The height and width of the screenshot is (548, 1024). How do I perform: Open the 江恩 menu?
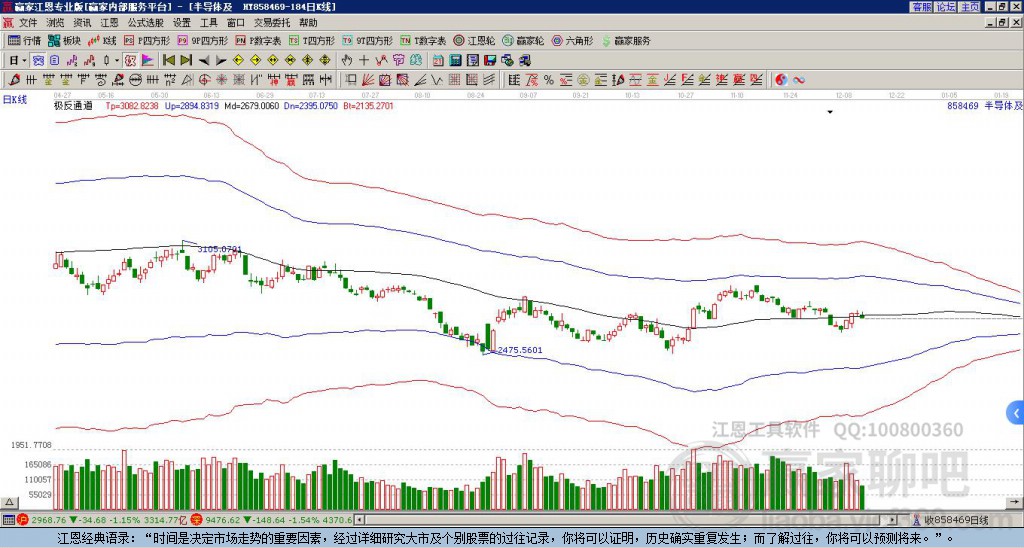tap(110, 23)
